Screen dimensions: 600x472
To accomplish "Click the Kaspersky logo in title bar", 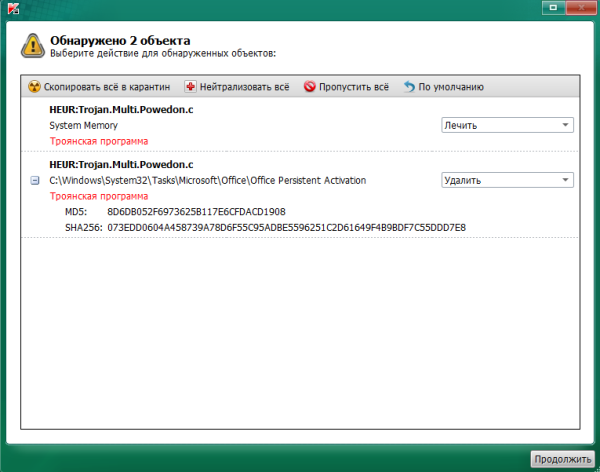I will point(13,8).
